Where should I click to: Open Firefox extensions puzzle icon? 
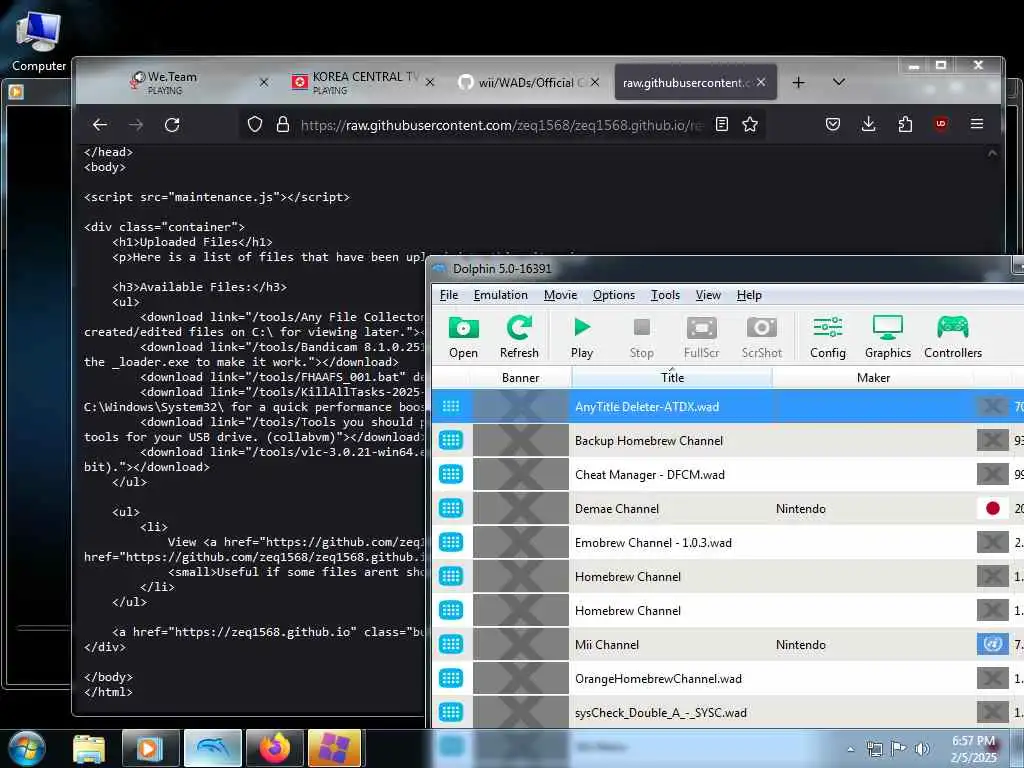(905, 124)
